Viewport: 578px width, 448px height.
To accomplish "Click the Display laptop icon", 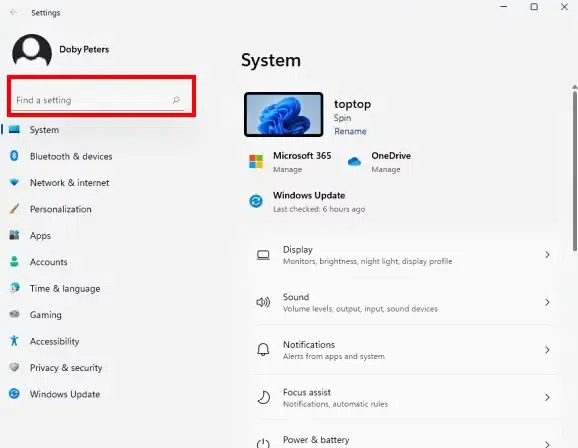I will (263, 255).
